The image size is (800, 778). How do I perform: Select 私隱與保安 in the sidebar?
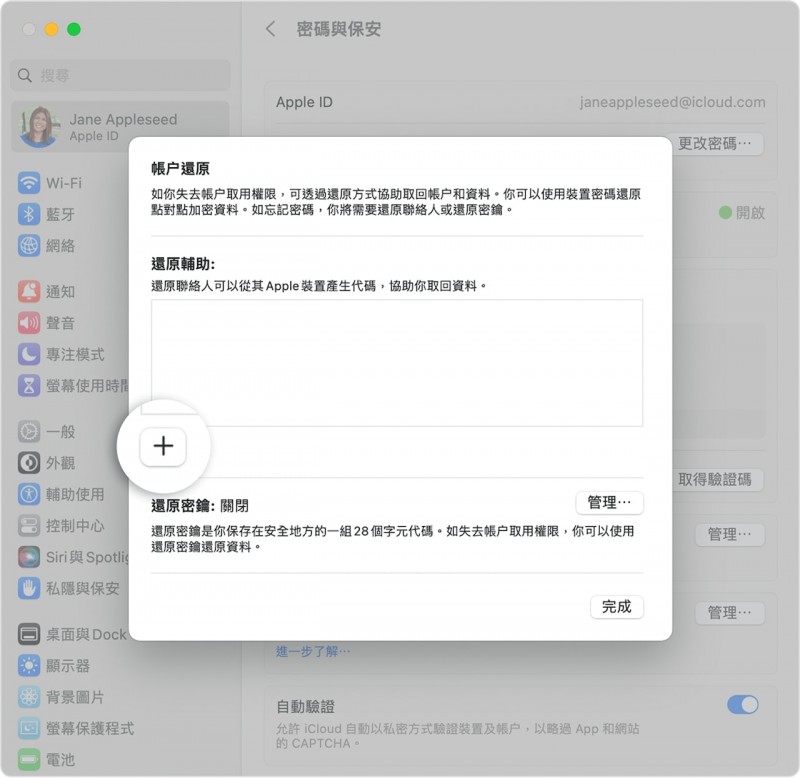[x=82, y=588]
